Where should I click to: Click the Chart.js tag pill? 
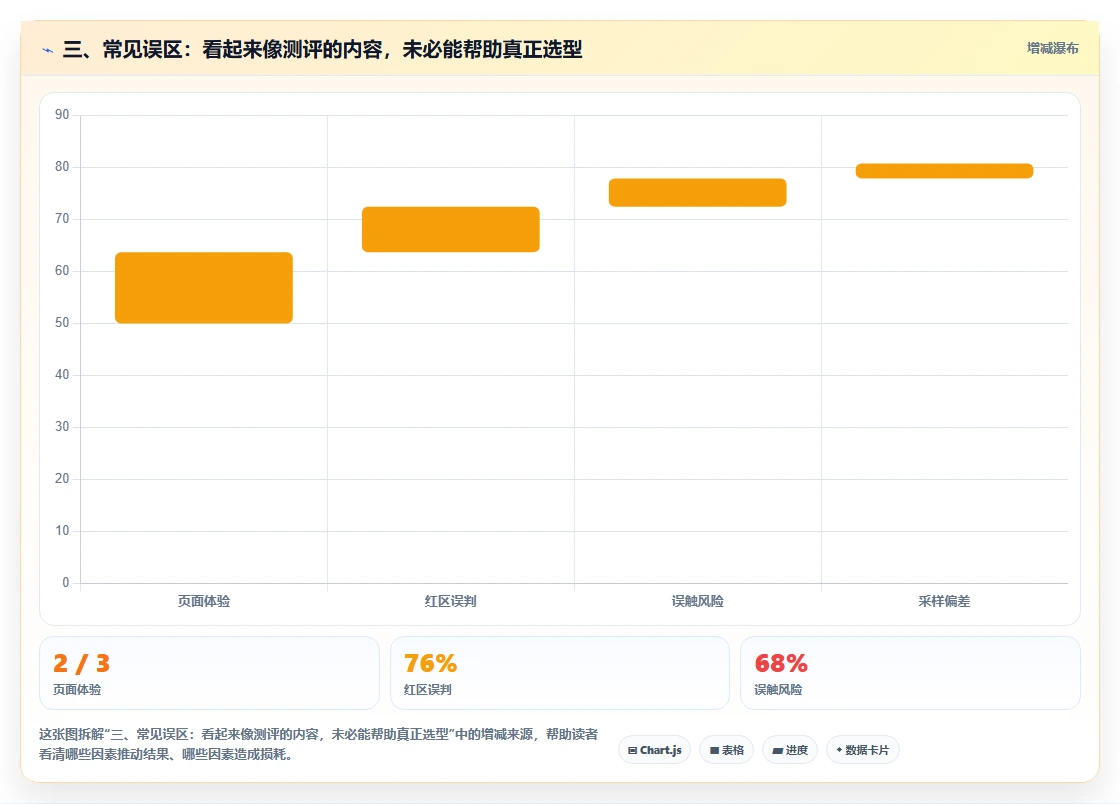(x=654, y=750)
